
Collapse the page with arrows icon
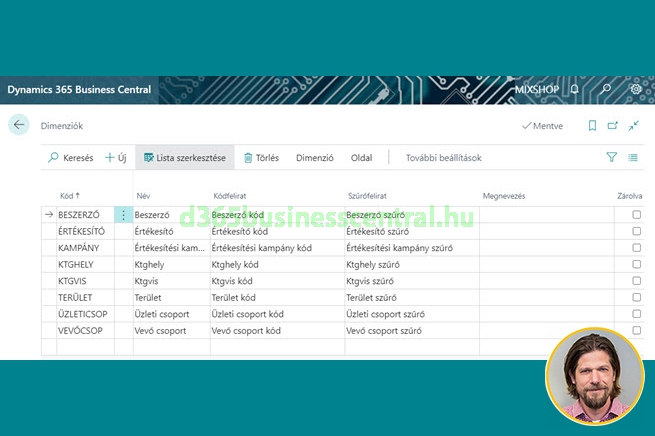[634, 126]
